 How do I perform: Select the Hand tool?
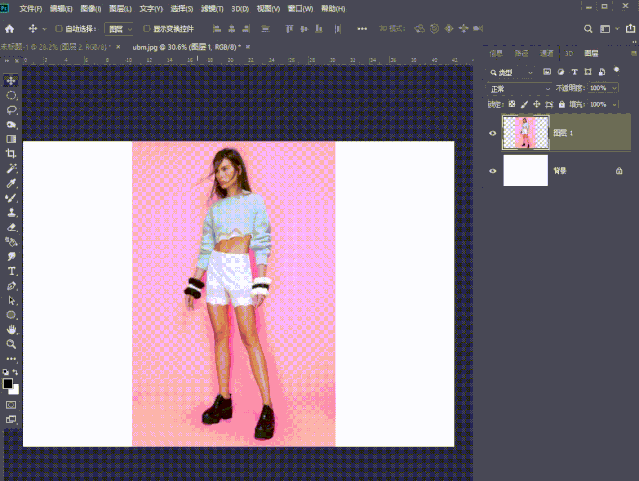[11, 329]
